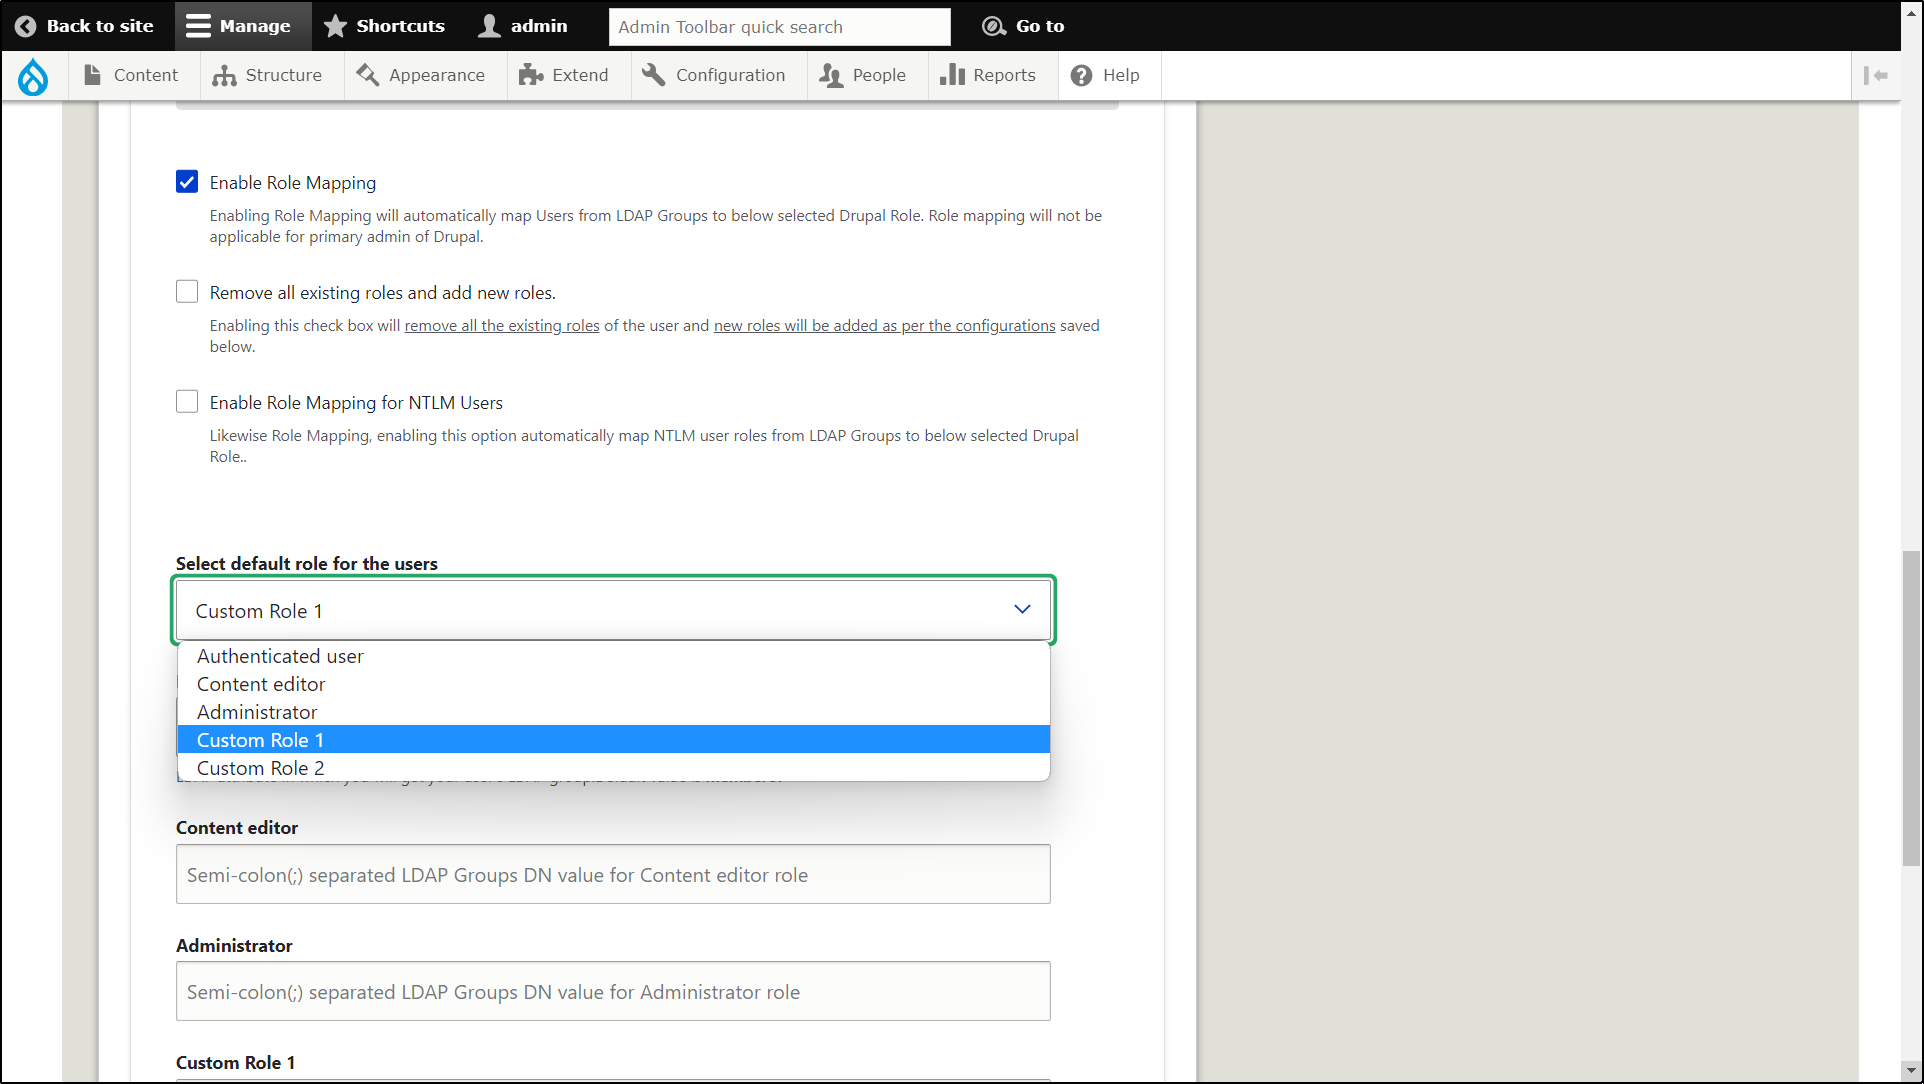Select Custom Role 2 from dropdown list

(261, 768)
